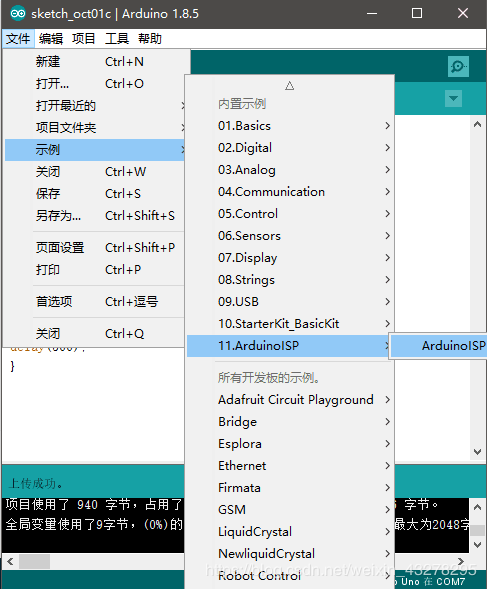
Task: Open the 编辑 menu
Action: point(51,39)
